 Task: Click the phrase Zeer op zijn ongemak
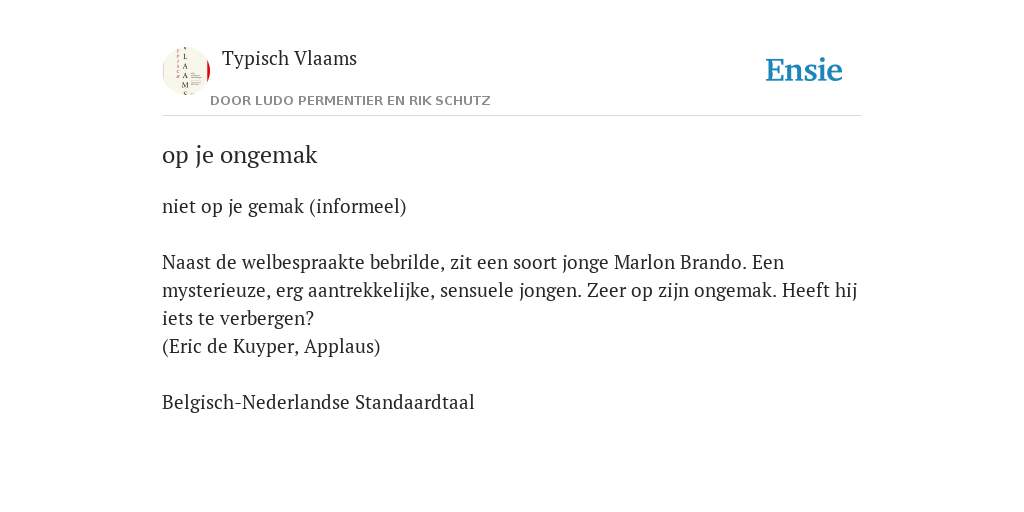coord(682,291)
